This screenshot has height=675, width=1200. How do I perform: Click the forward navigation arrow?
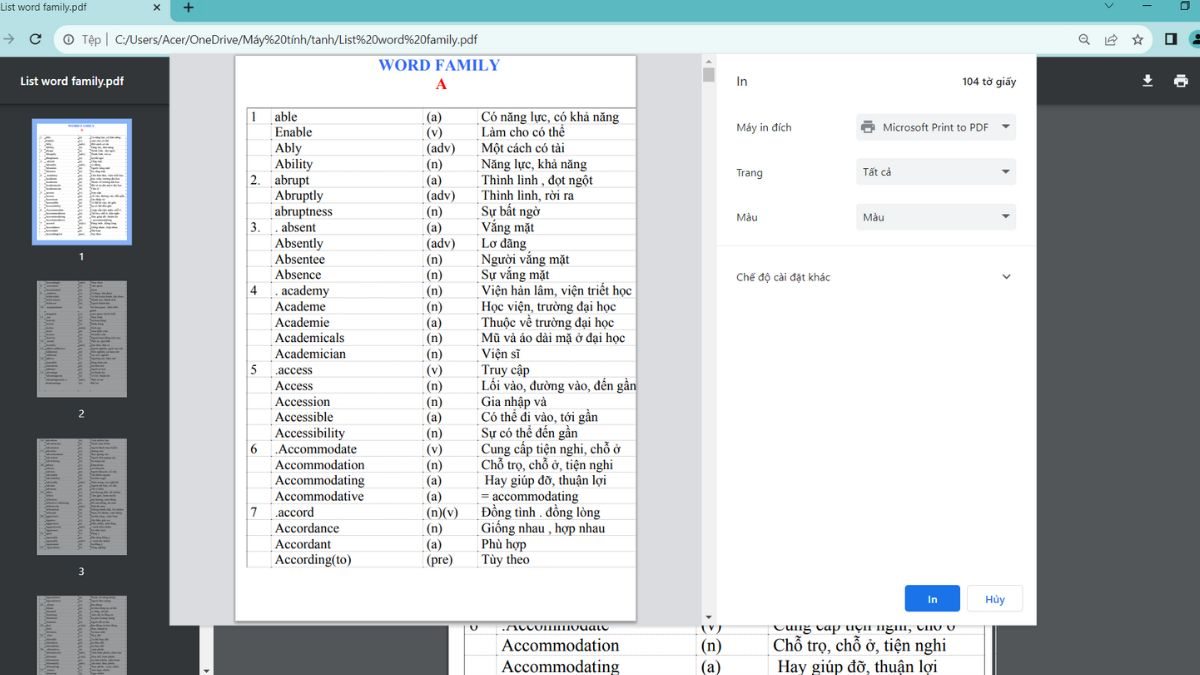[8, 39]
